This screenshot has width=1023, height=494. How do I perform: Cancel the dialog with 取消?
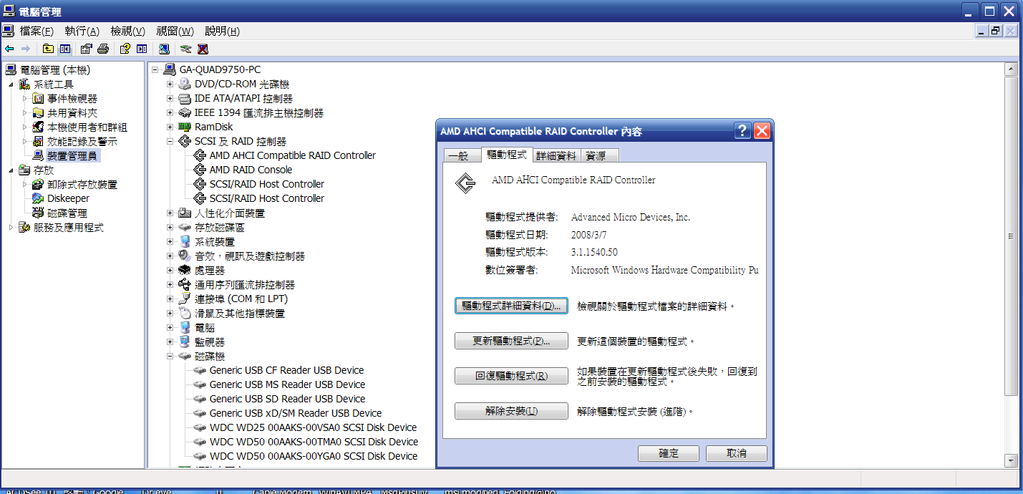coord(737,453)
